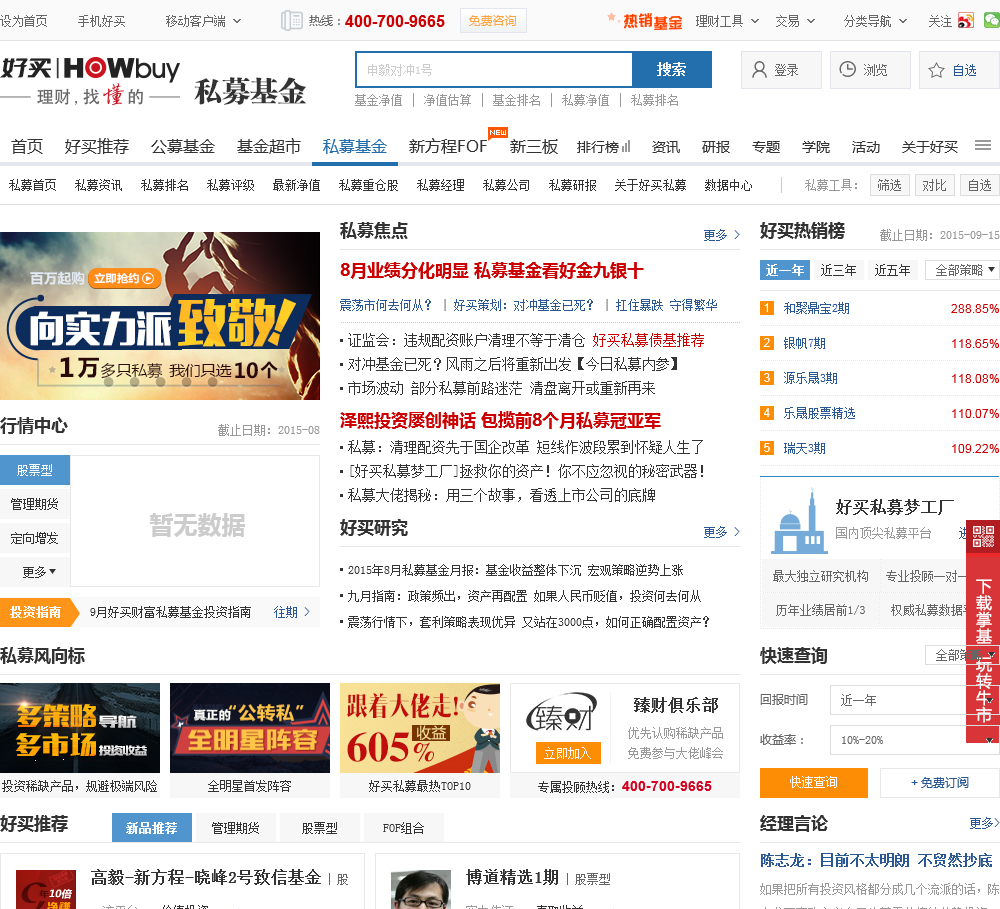Open fund 瑞天3期 in ranking
1000x909 pixels.
tap(804, 448)
